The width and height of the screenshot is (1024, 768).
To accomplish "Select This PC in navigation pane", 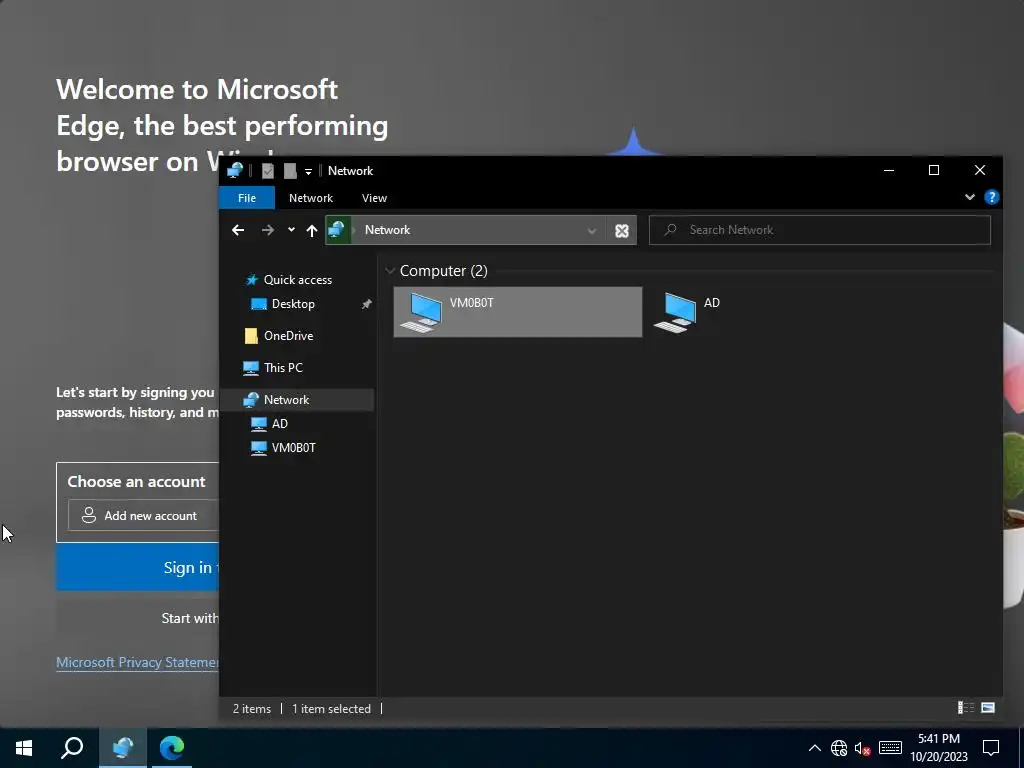I will 283,368.
